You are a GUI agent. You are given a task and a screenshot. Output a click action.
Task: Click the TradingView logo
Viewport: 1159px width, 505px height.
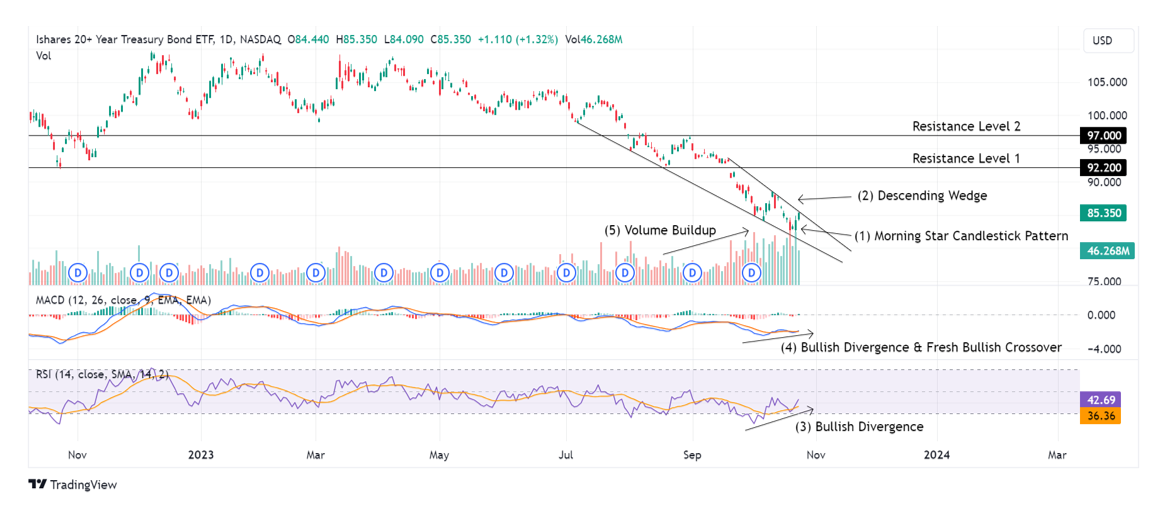coord(72,485)
